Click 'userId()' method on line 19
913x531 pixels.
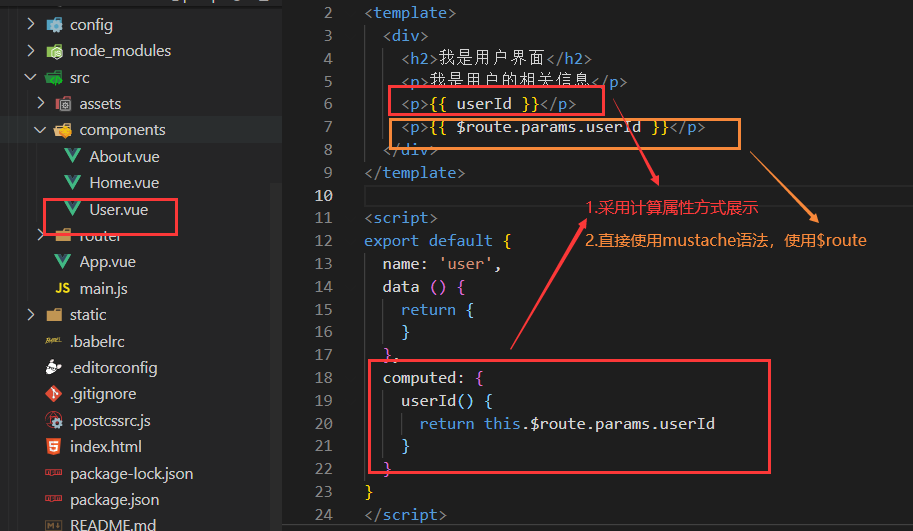[437, 401]
